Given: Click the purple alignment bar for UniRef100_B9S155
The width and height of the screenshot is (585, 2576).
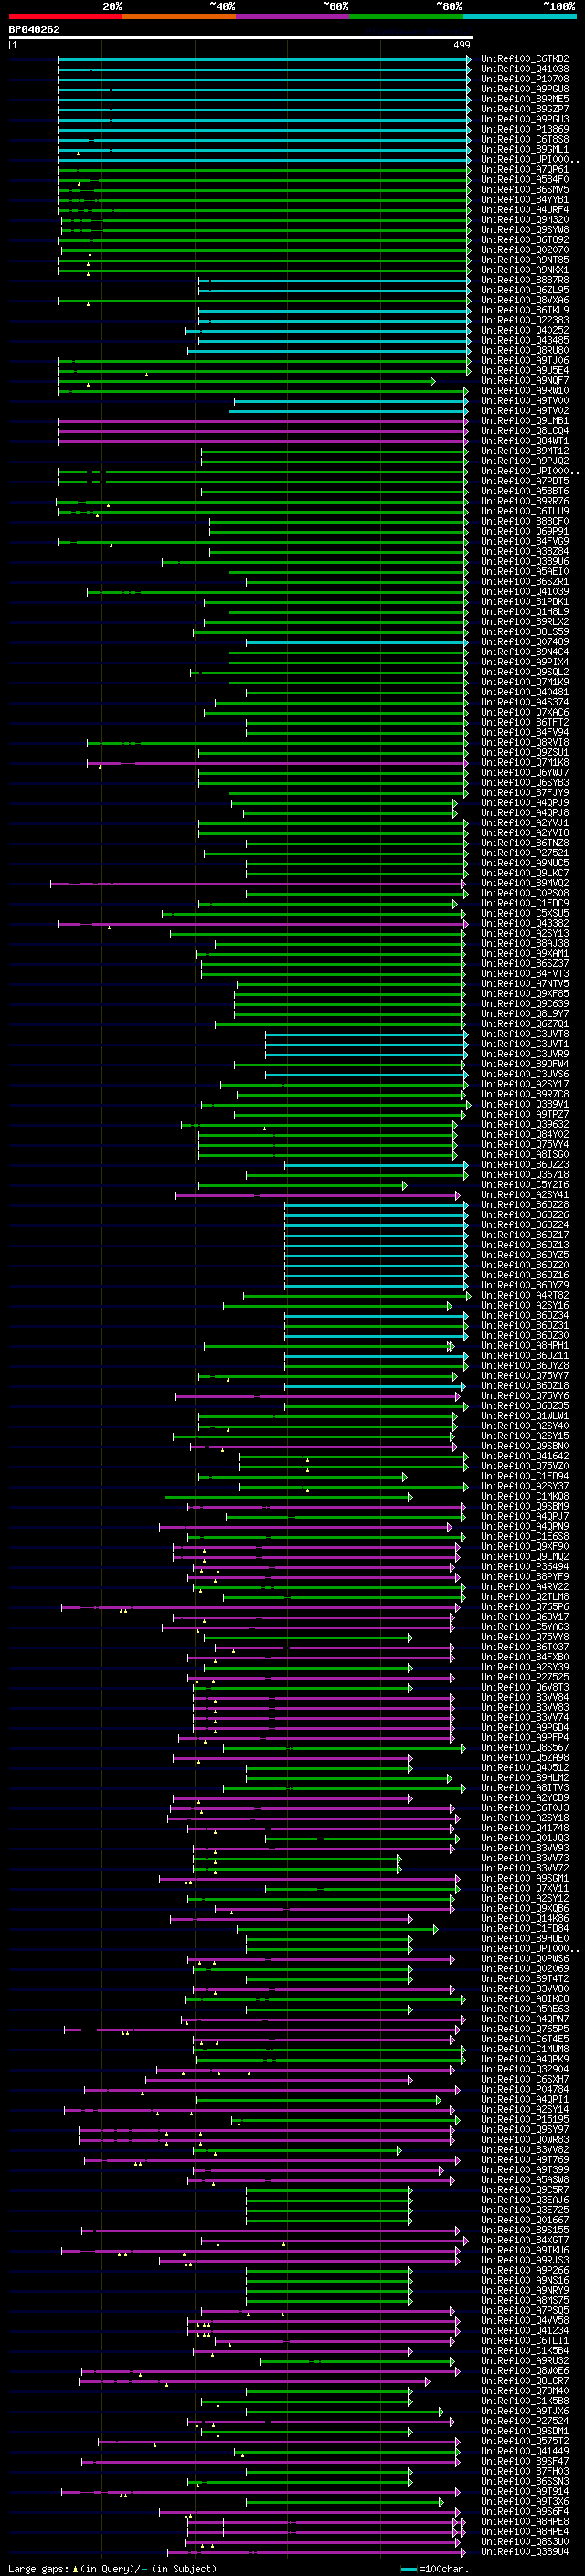Looking at the screenshot, I should (270, 2230).
